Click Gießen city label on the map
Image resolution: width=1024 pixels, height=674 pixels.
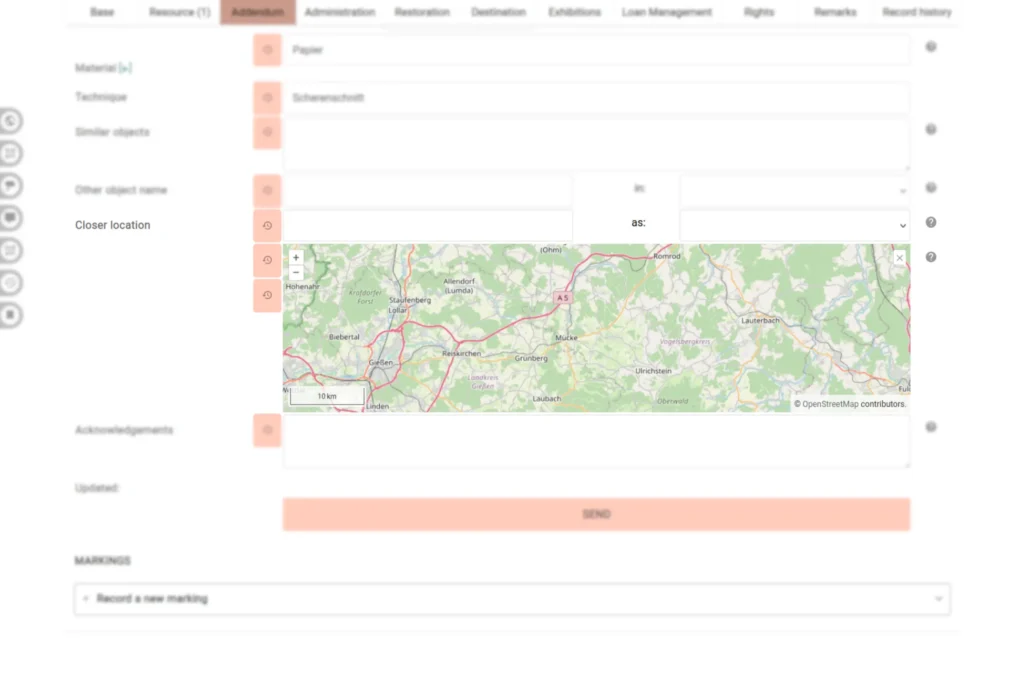coord(381,362)
